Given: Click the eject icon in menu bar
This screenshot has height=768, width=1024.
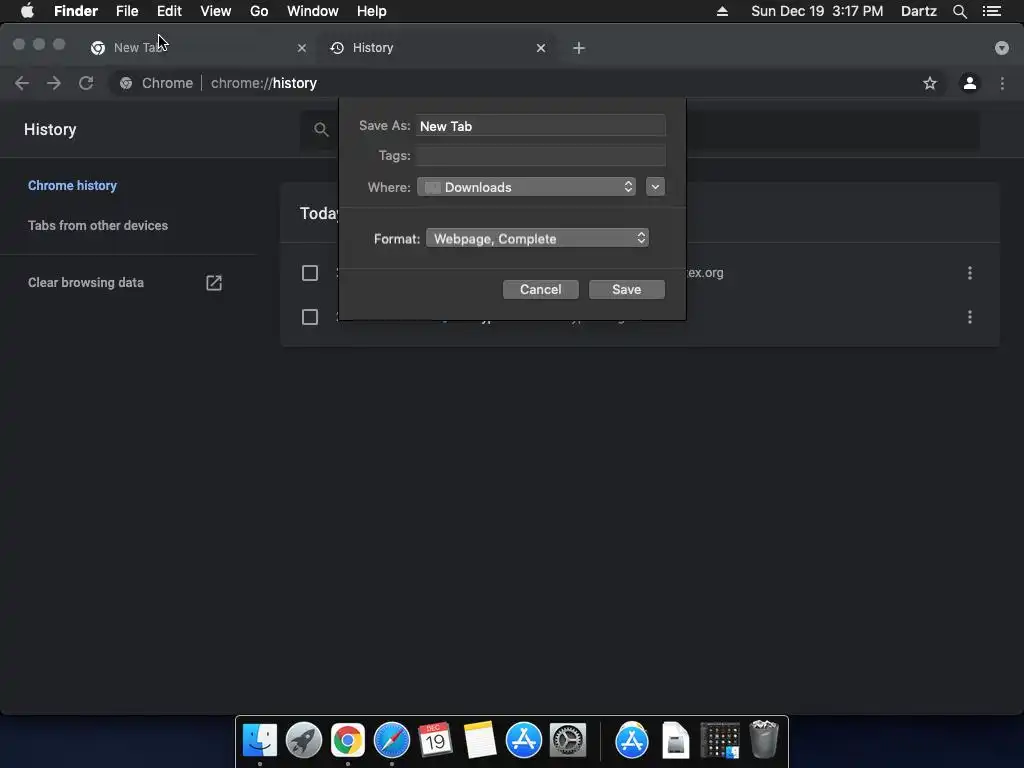Looking at the screenshot, I should [722, 11].
